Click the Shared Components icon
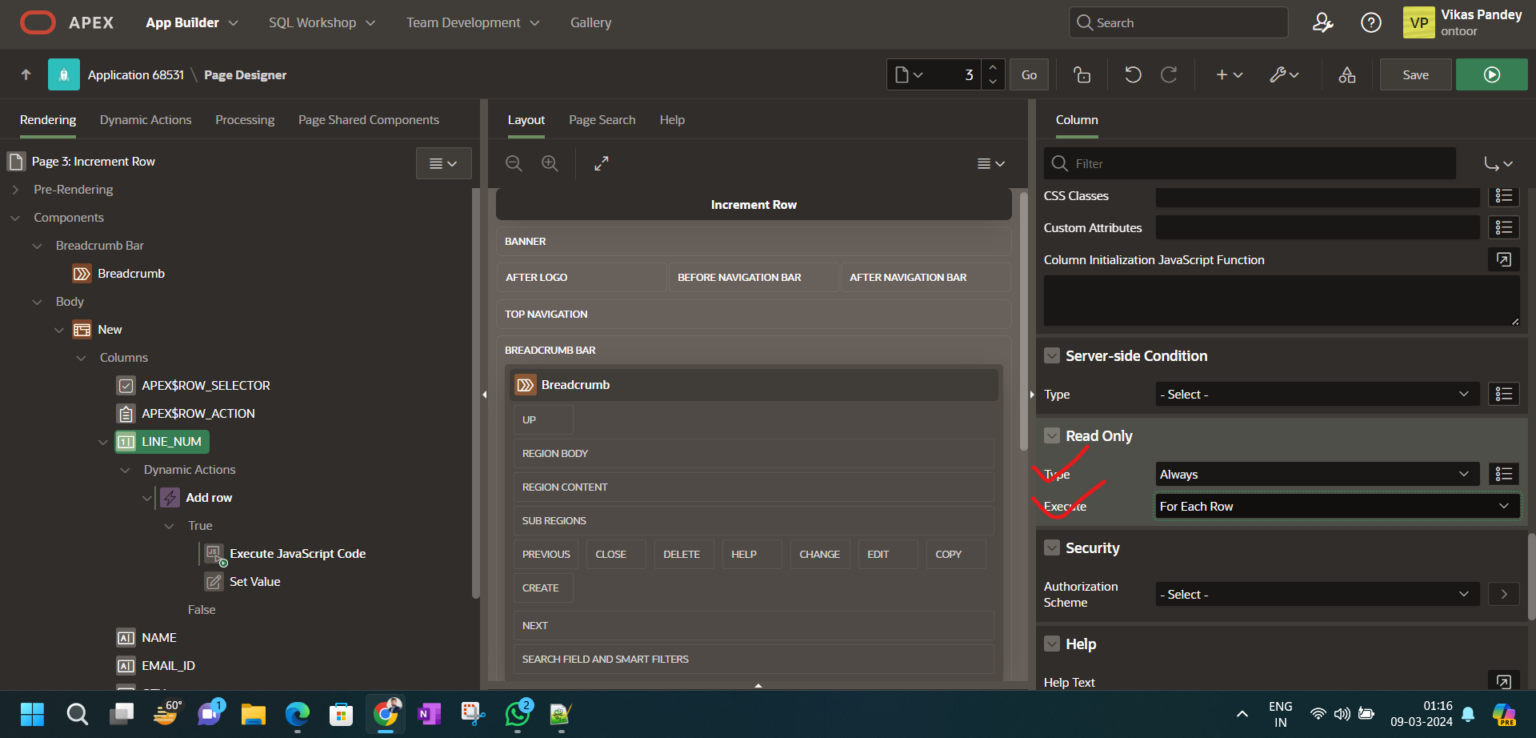 click(x=1347, y=75)
